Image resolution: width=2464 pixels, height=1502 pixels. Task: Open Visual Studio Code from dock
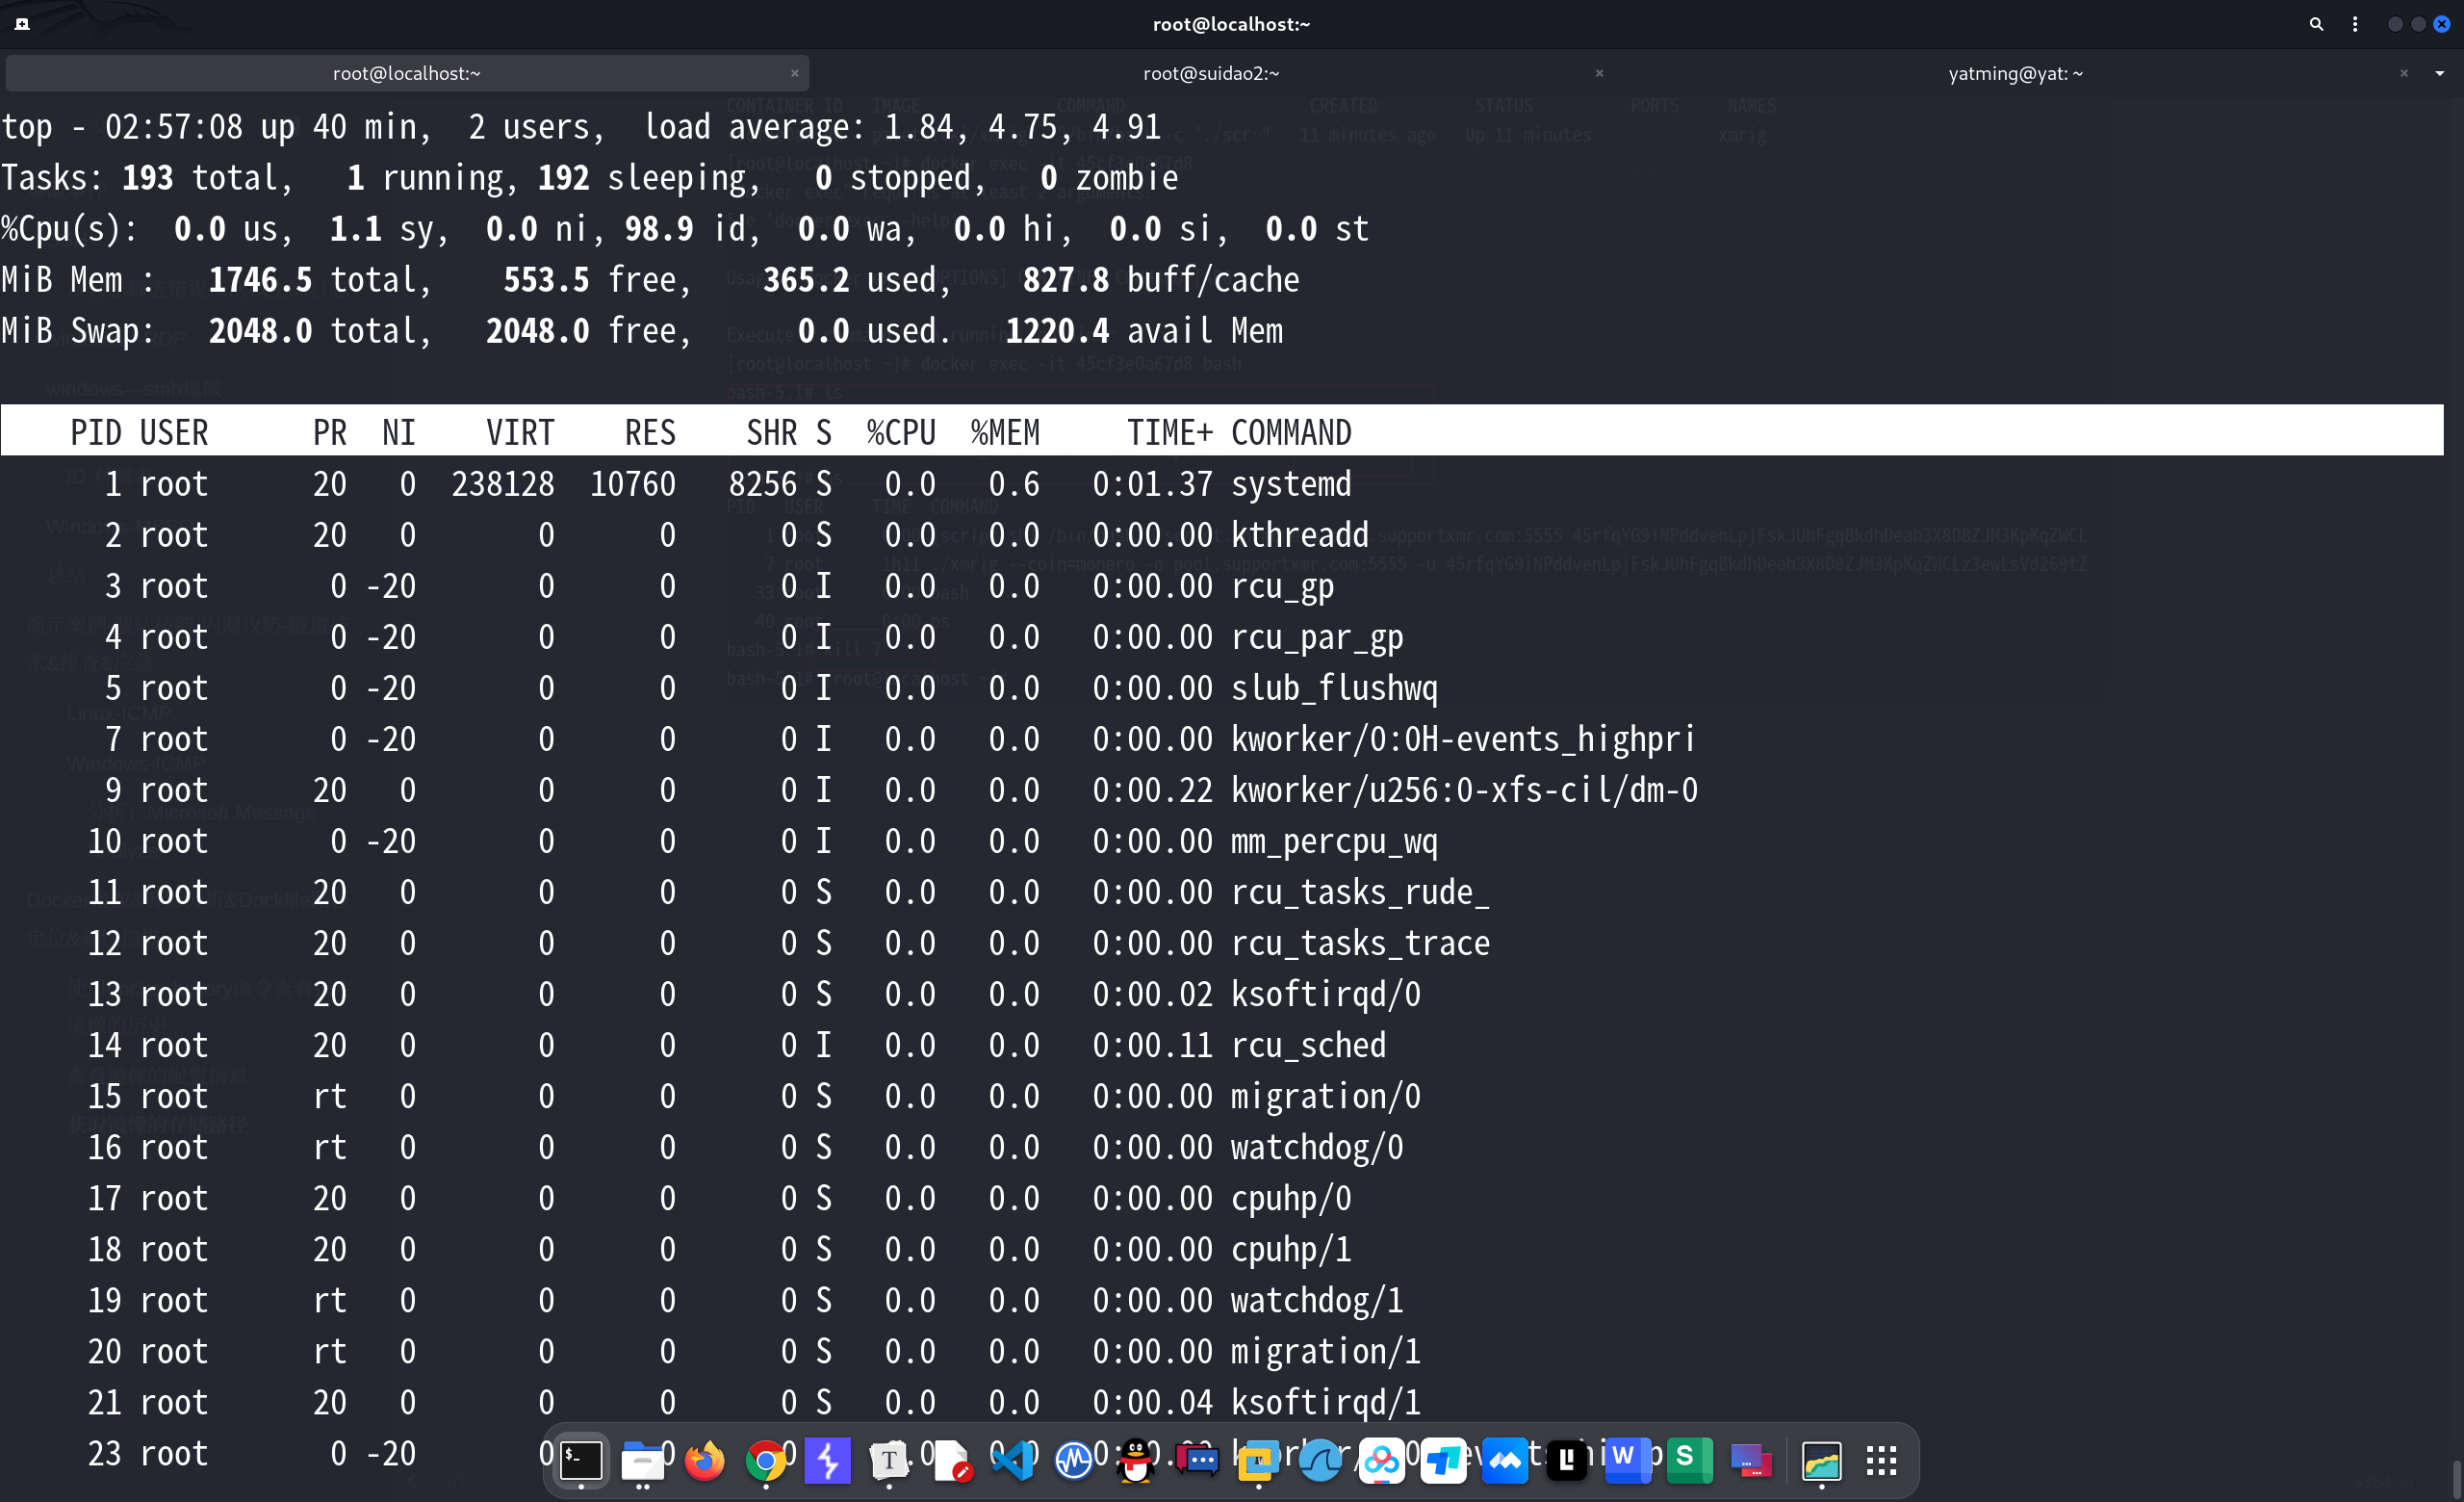coord(1013,1461)
